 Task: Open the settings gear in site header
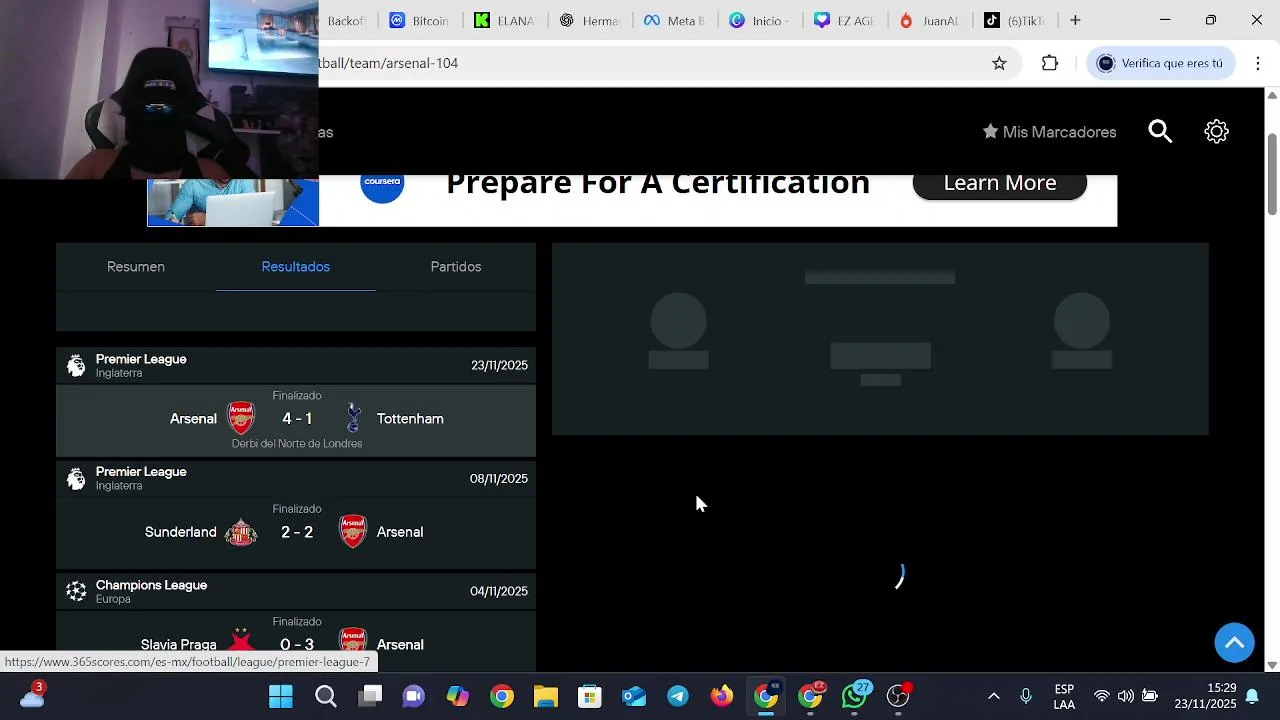pos(1216,132)
